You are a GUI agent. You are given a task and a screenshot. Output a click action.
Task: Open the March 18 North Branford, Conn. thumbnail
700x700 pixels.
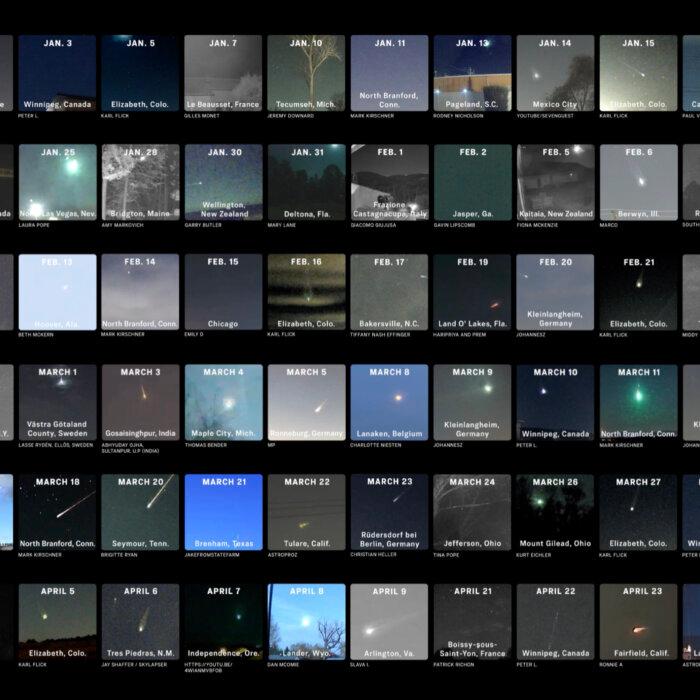coord(57,512)
